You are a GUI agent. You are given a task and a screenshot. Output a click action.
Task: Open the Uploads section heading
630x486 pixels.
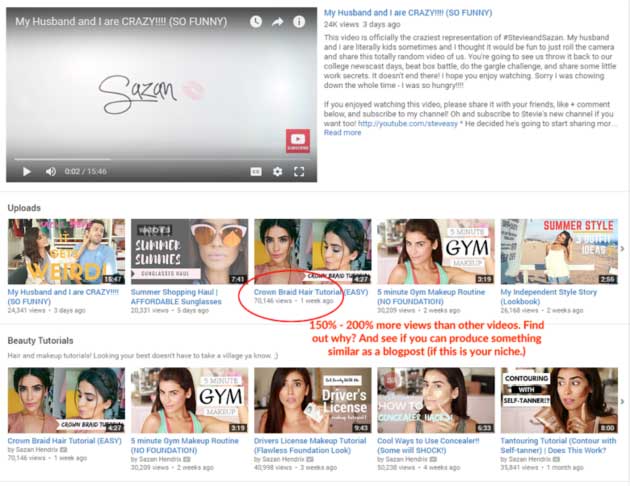[x=24, y=208]
